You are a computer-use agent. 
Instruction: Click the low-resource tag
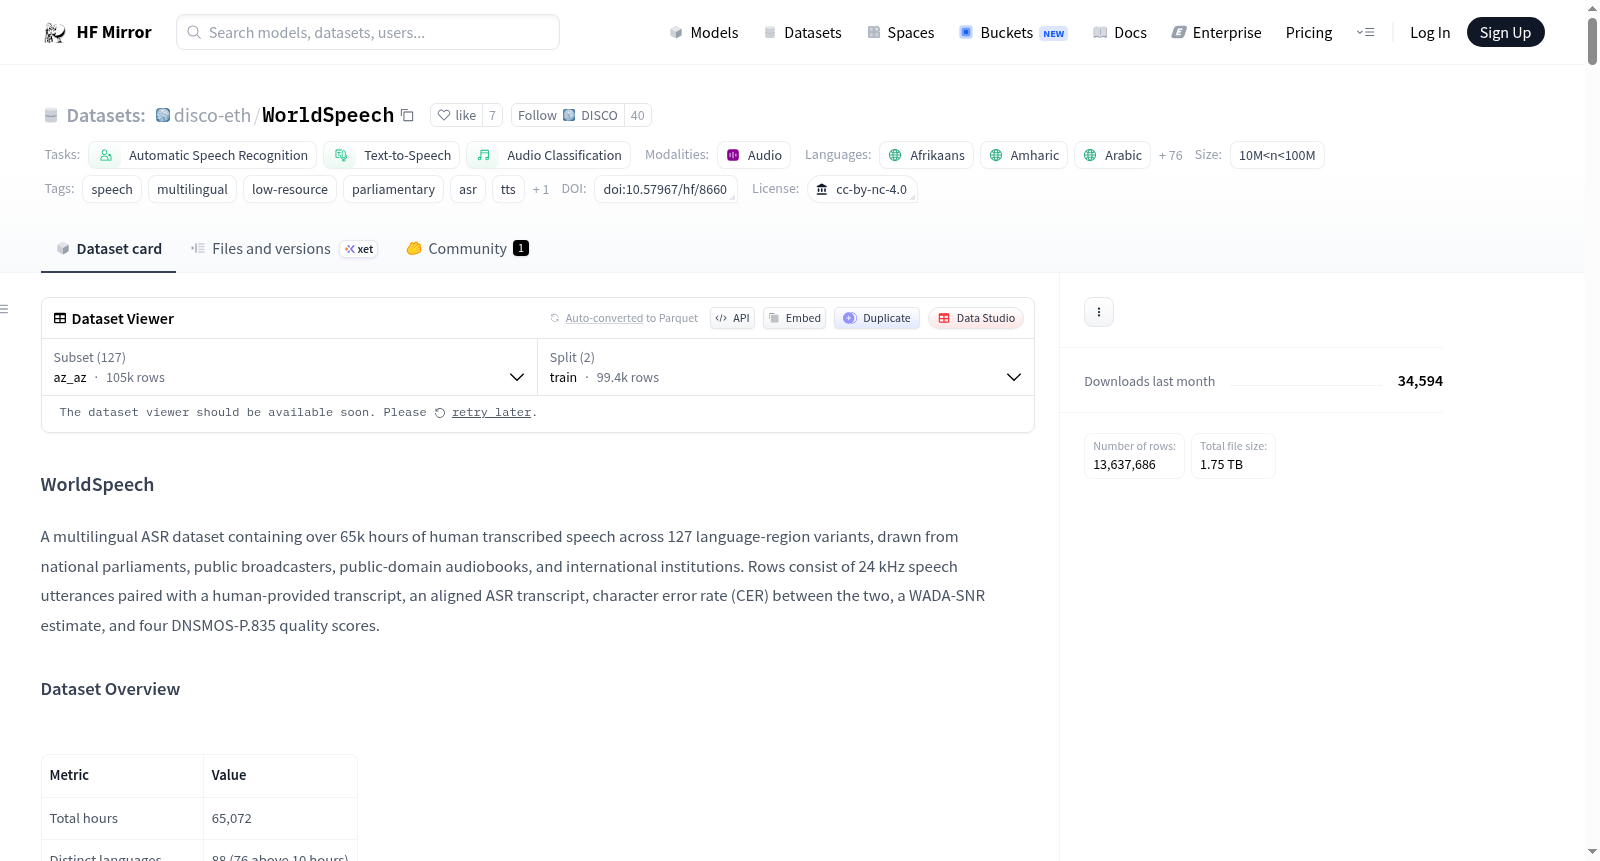tap(290, 189)
